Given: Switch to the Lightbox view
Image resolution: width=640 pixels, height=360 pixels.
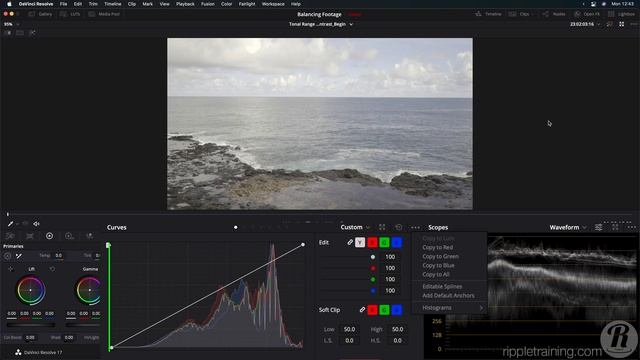Looking at the screenshot, I should coord(622,14).
